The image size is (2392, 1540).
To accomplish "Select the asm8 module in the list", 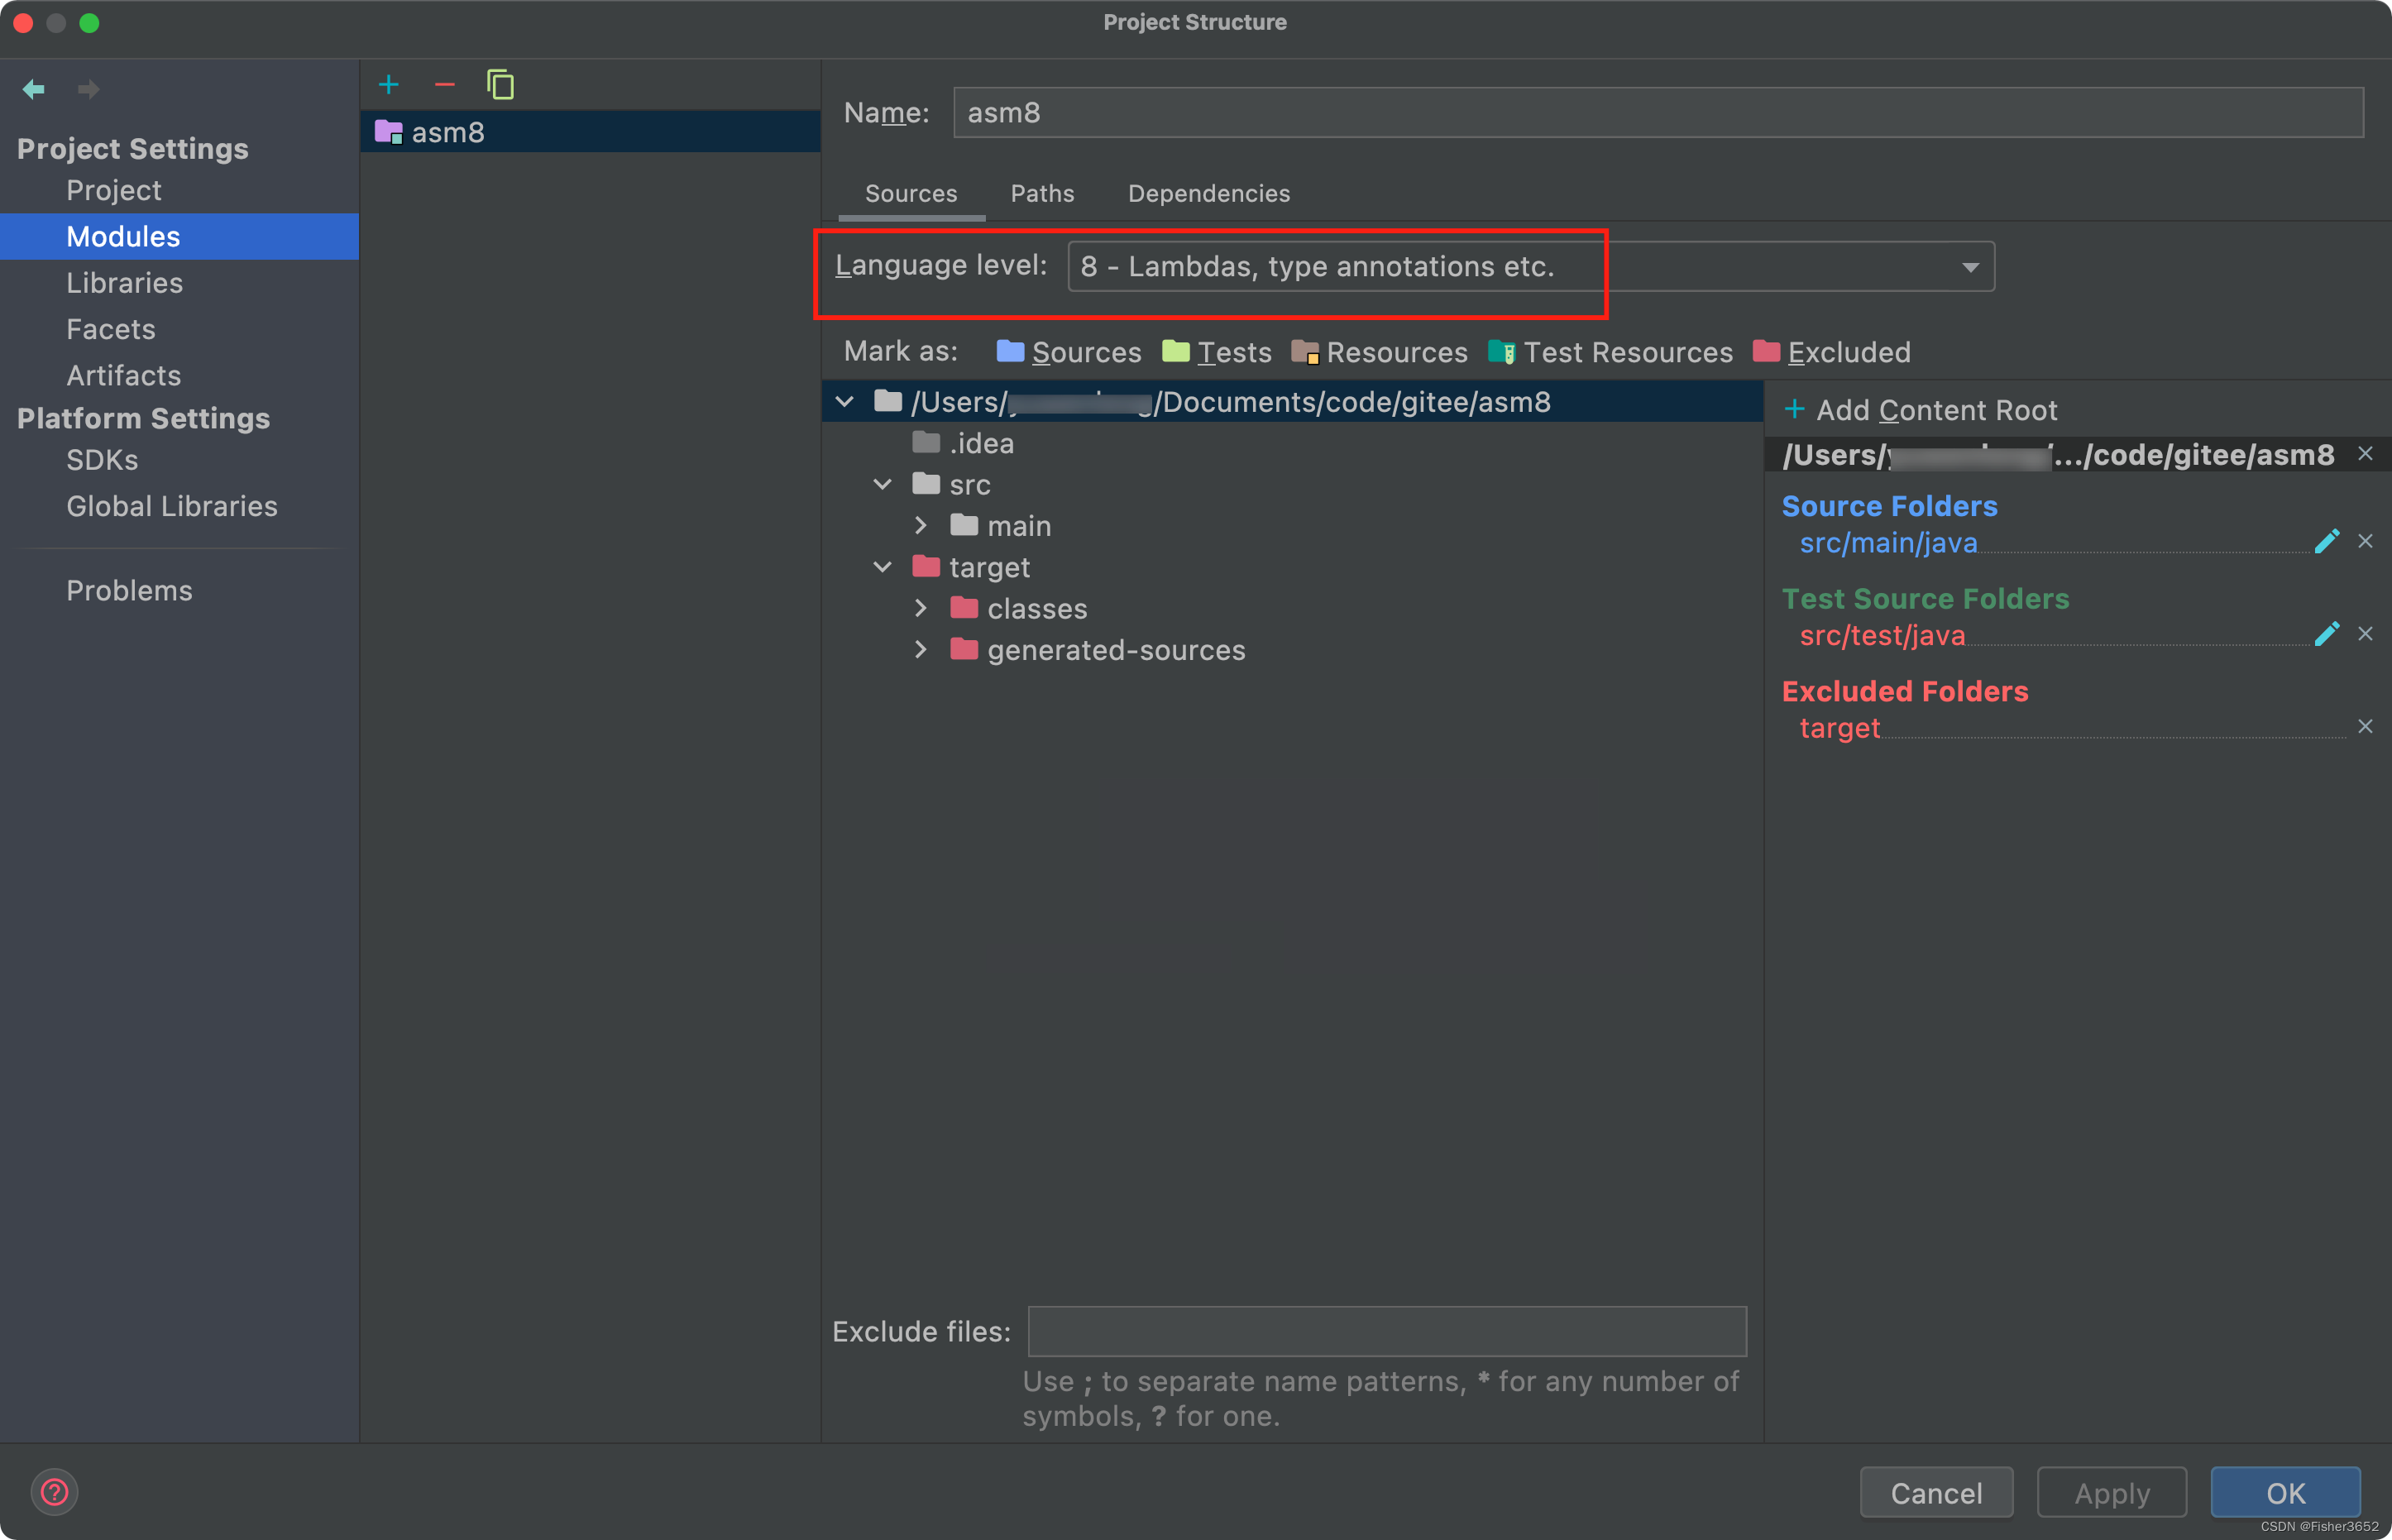I will tap(590, 132).
